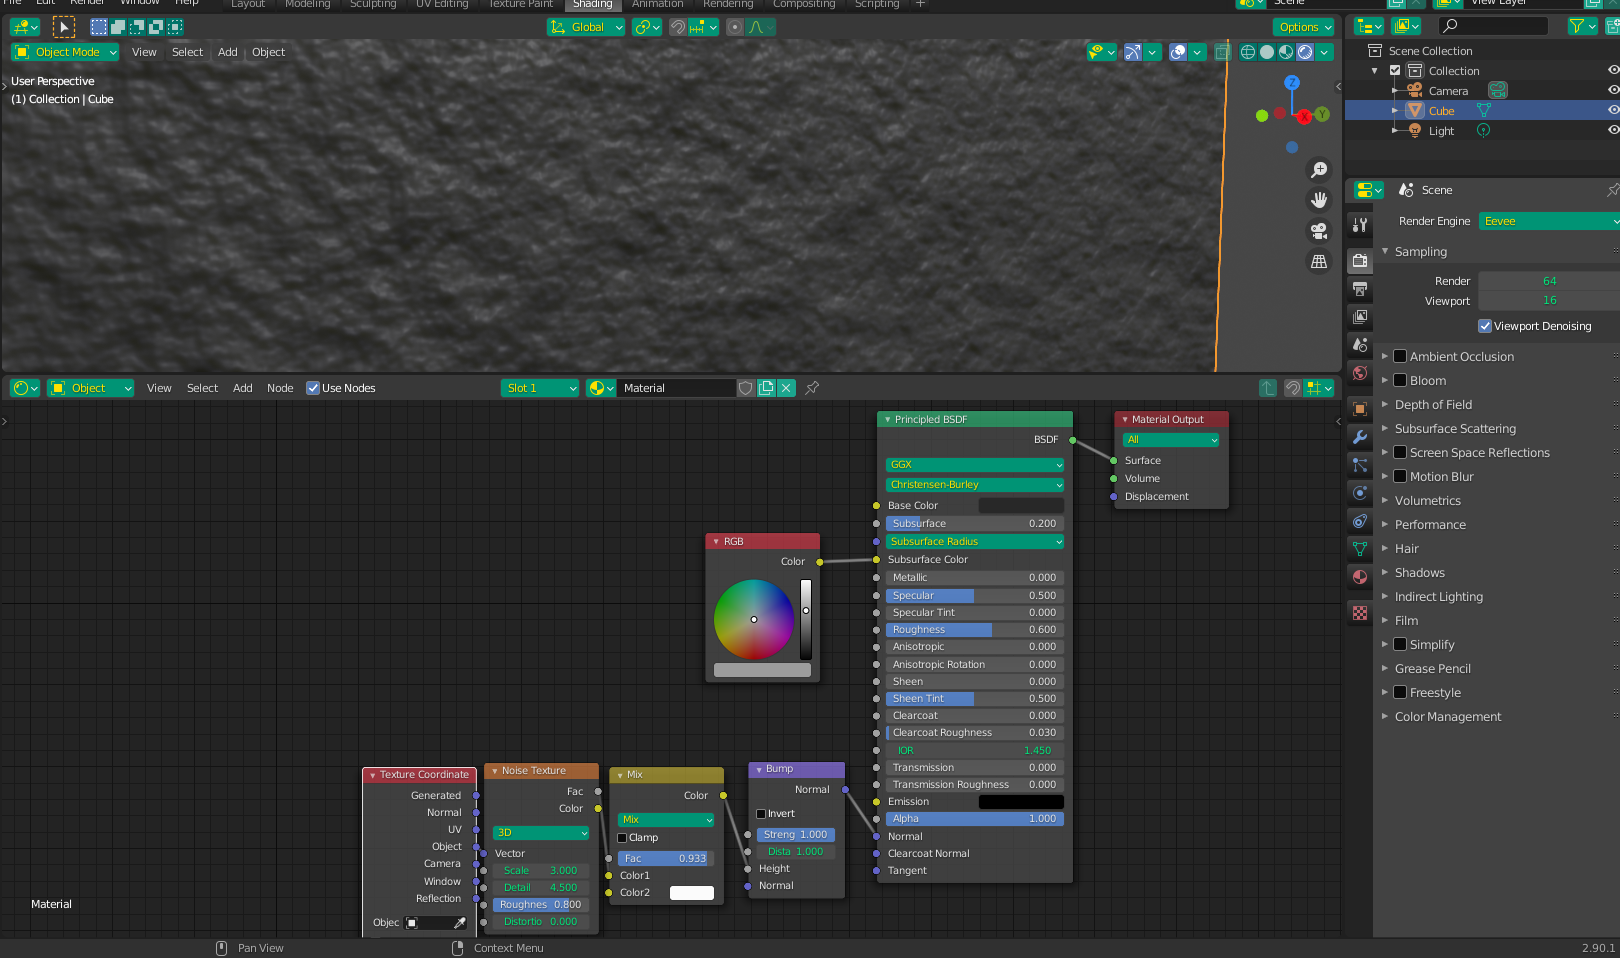Open the World properties tab
Image resolution: width=1620 pixels, height=958 pixels.
(1360, 373)
